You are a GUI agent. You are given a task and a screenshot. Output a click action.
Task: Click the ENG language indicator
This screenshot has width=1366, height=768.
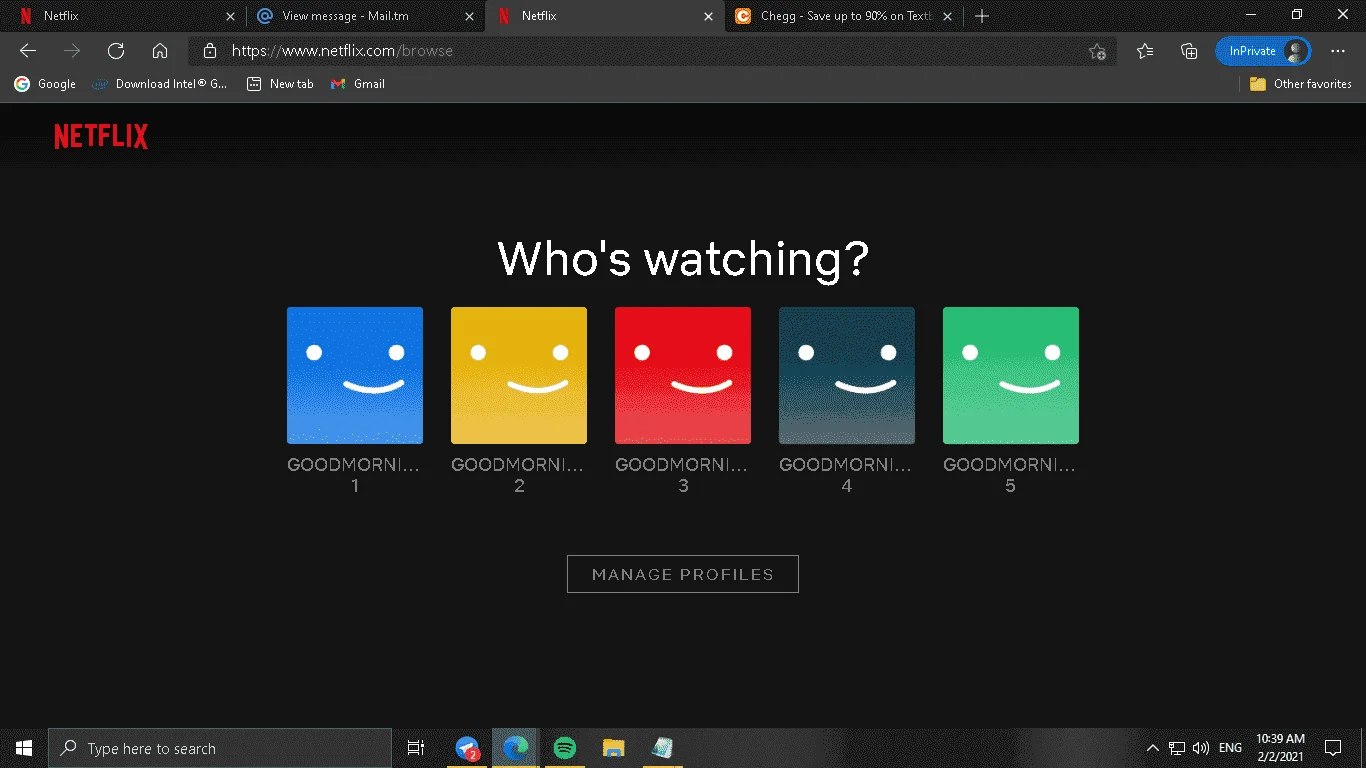pyautogui.click(x=1231, y=748)
